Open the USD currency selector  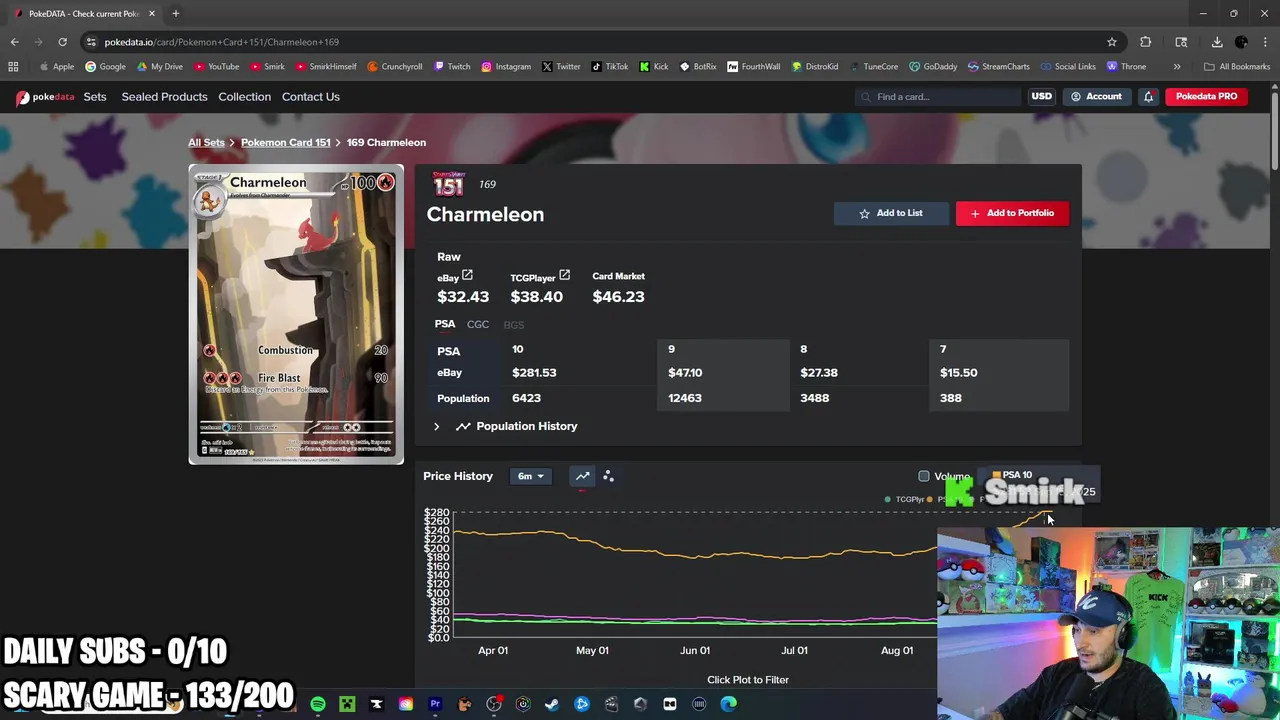pyautogui.click(x=1041, y=97)
